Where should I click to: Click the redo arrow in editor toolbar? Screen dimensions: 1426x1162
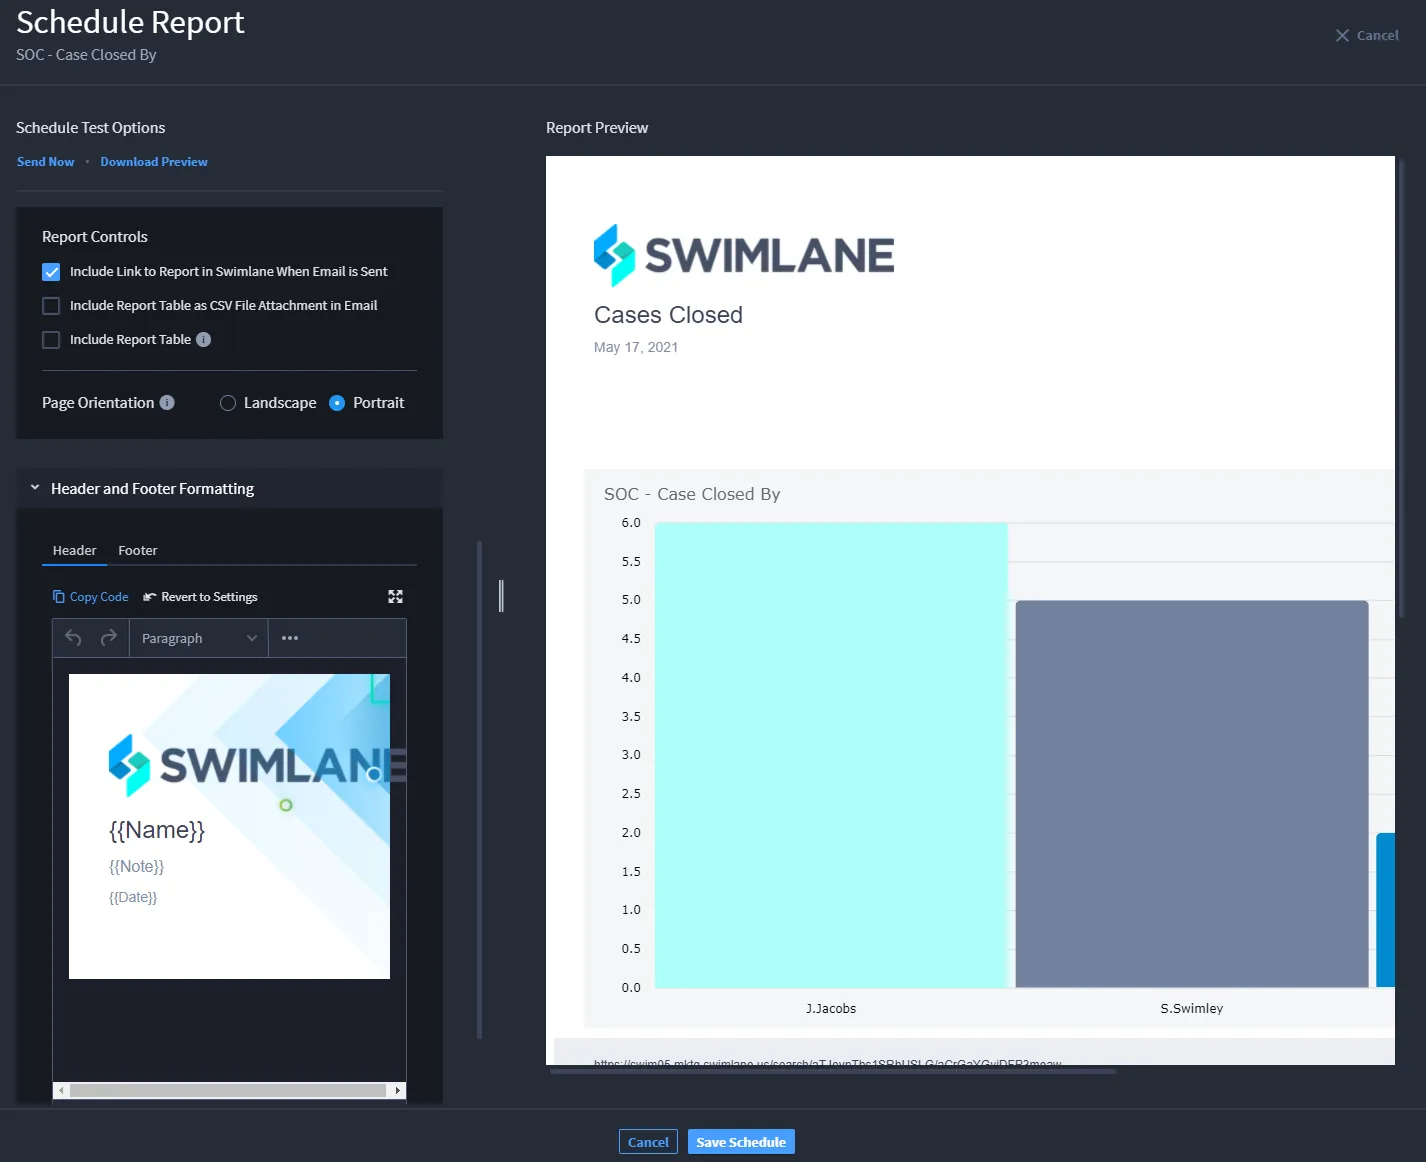click(109, 638)
